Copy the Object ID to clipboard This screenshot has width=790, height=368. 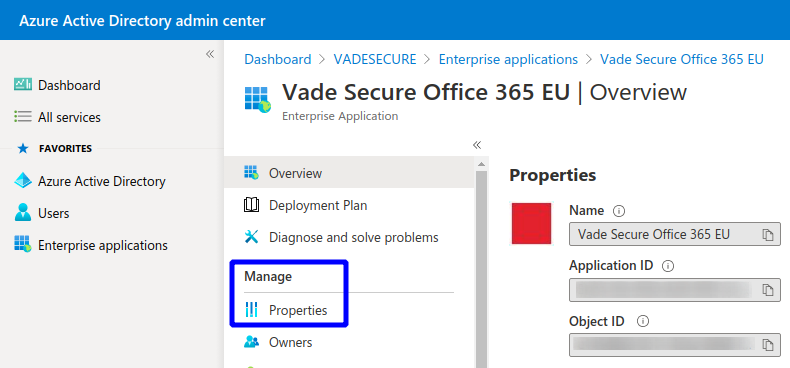[x=767, y=345]
